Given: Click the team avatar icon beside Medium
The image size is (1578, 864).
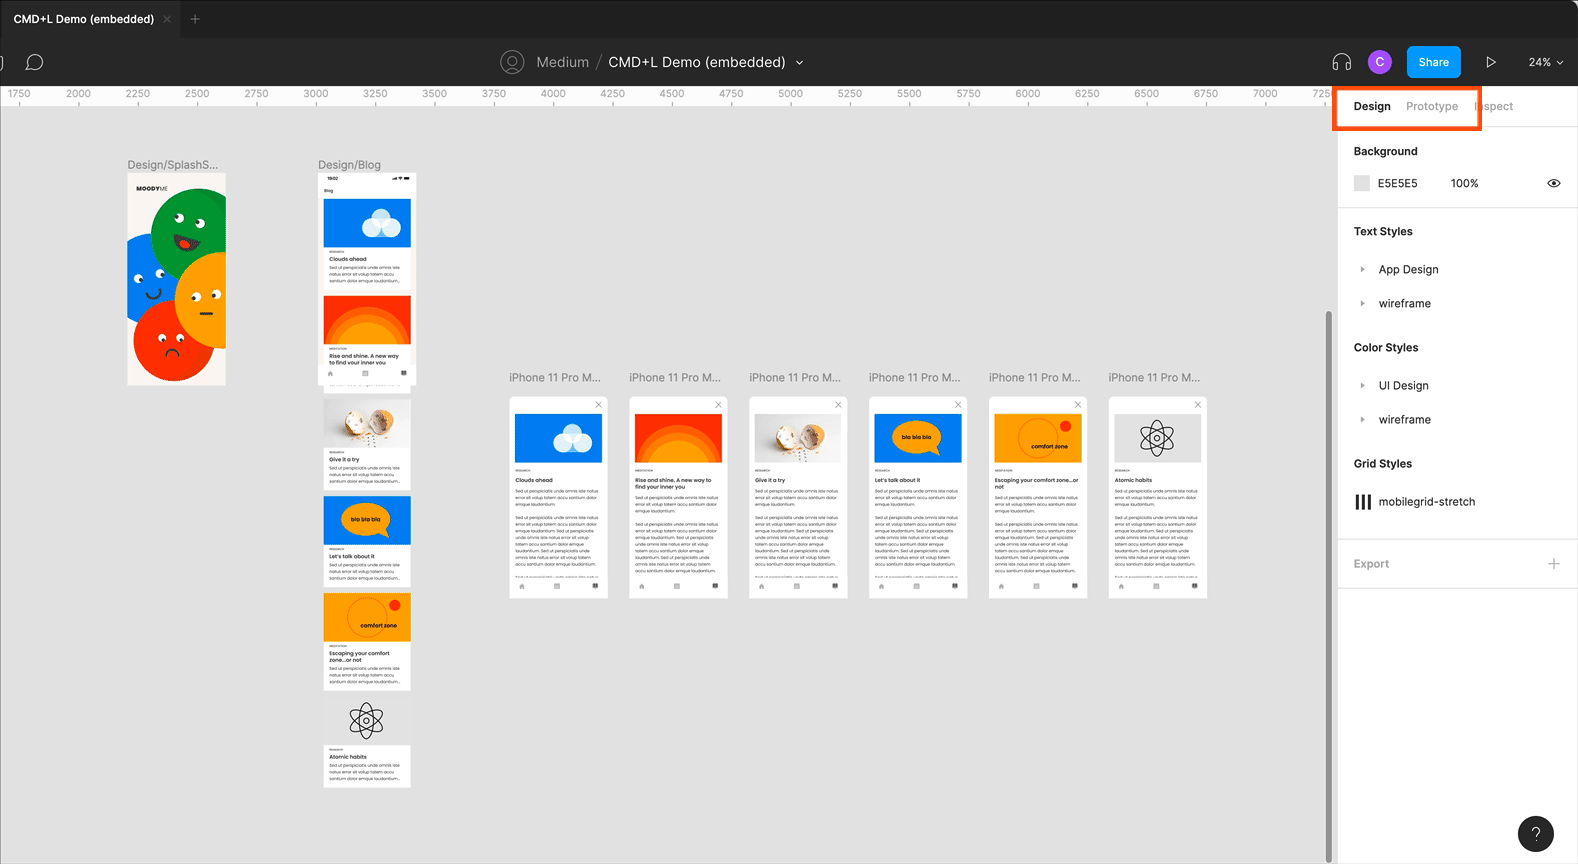Looking at the screenshot, I should [512, 62].
